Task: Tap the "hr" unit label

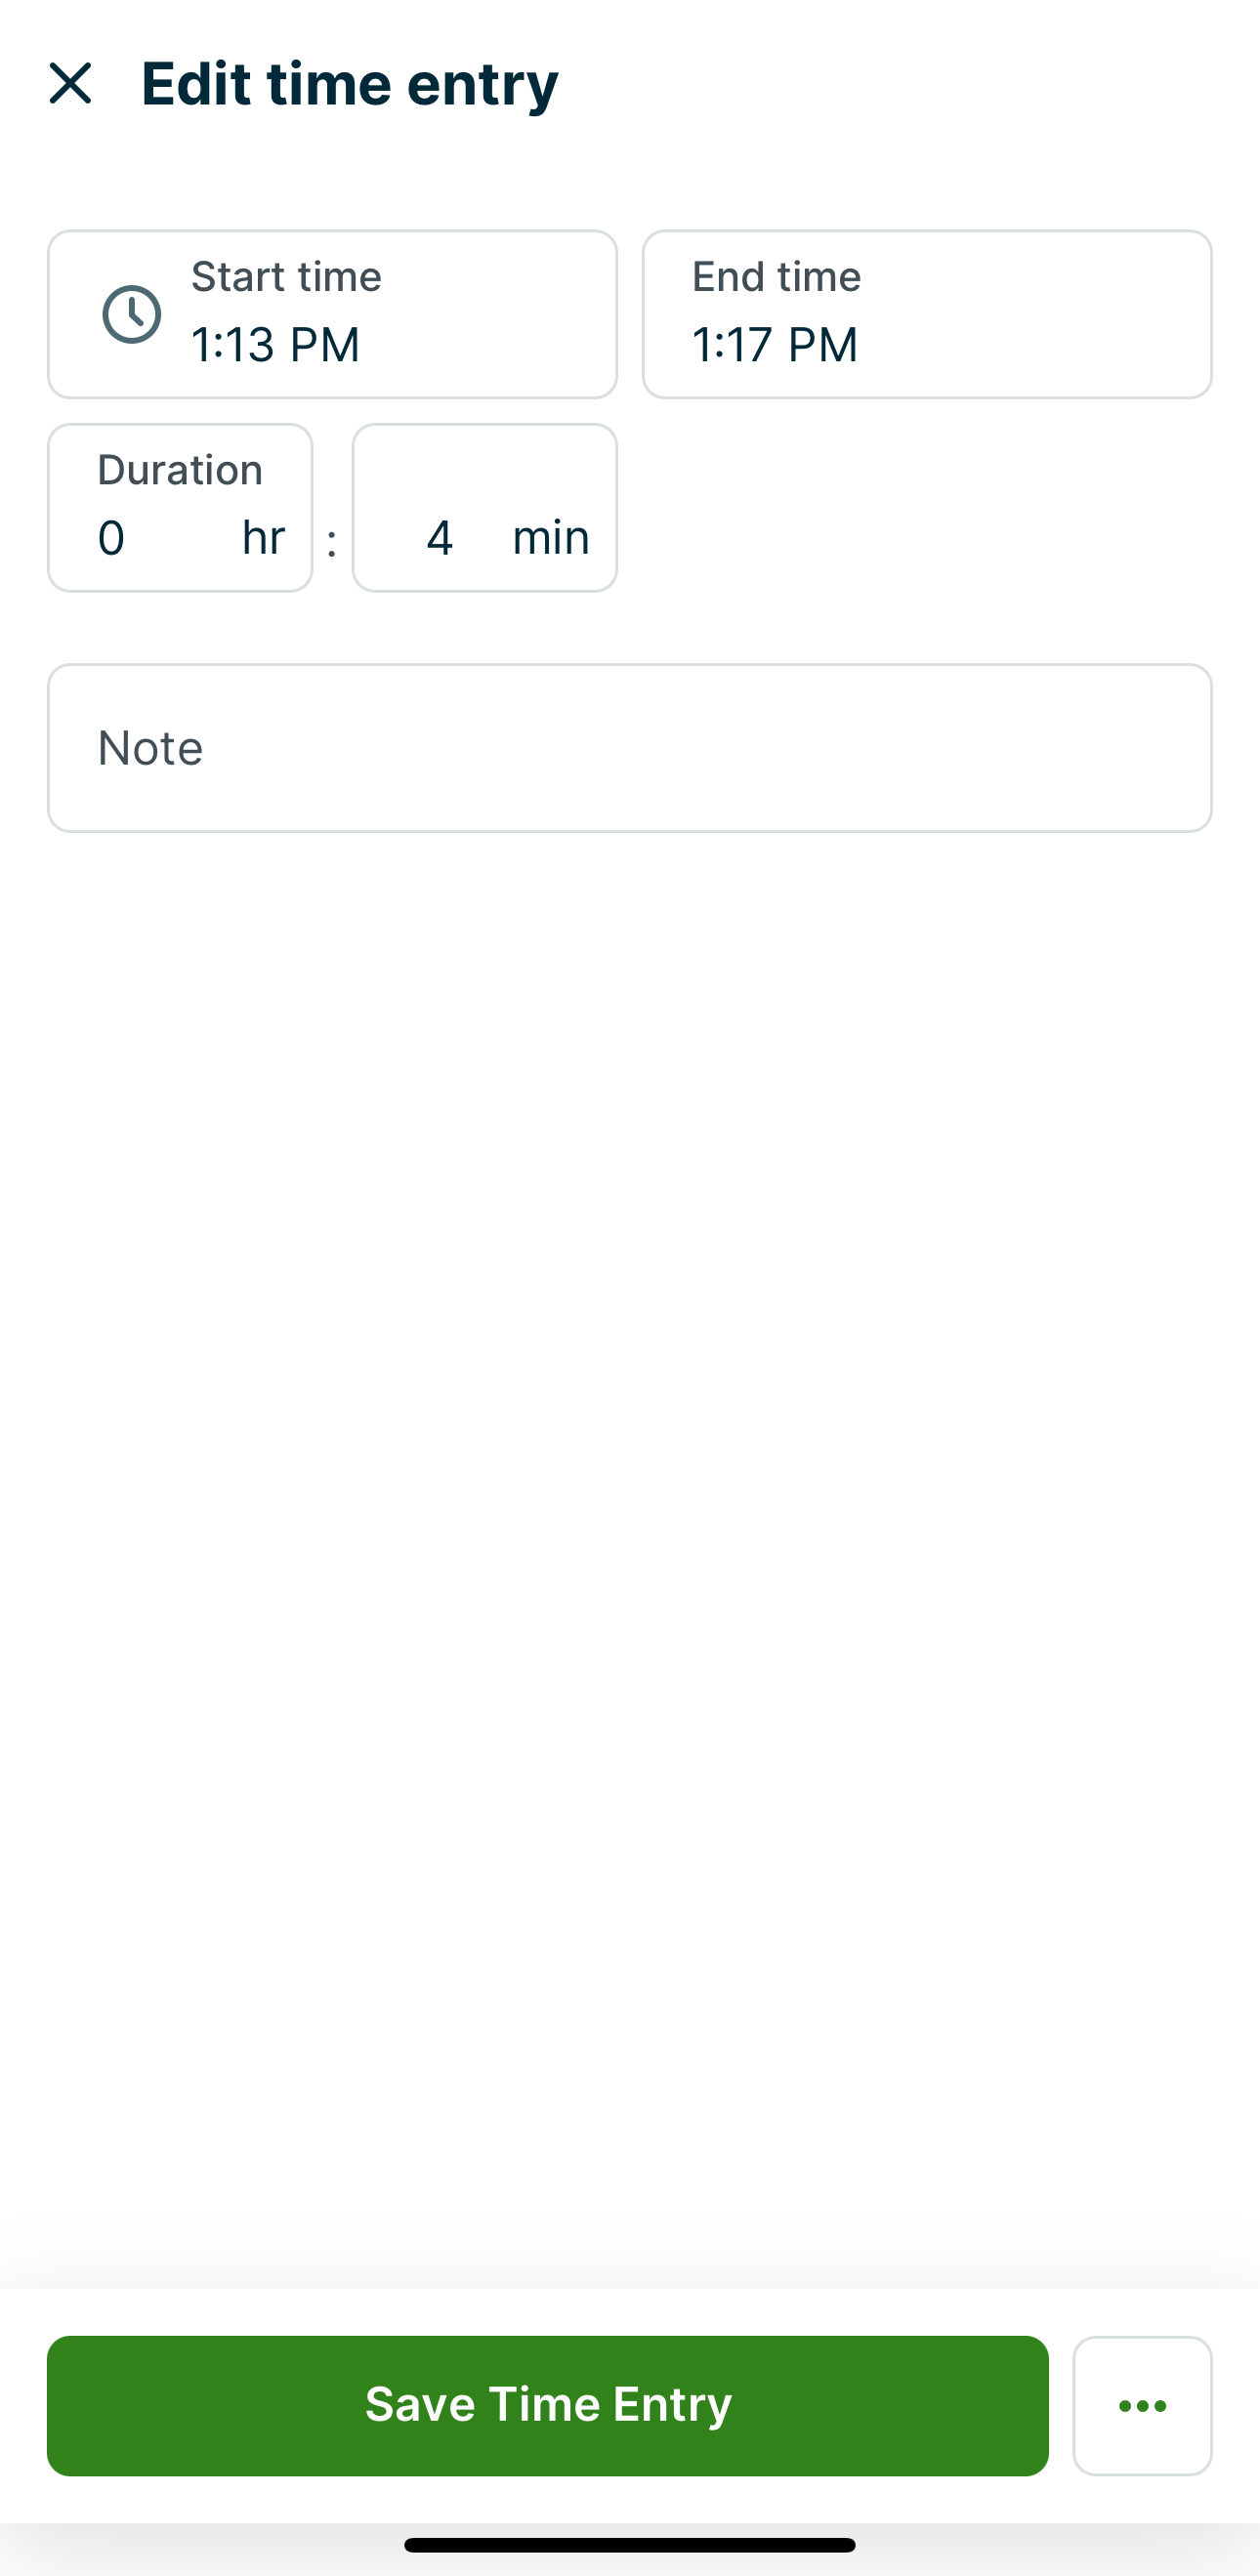Action: tap(263, 538)
